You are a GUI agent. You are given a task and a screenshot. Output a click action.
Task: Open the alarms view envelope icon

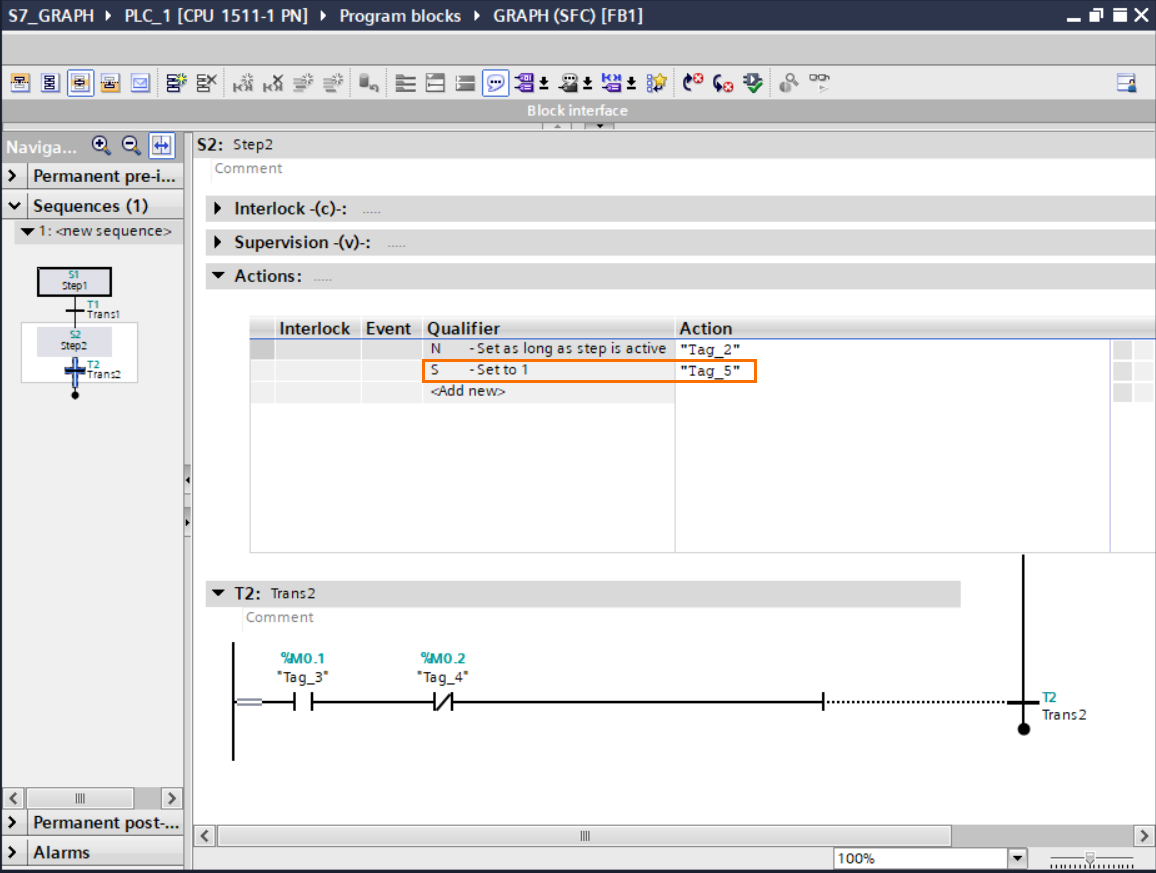pyautogui.click(x=140, y=83)
